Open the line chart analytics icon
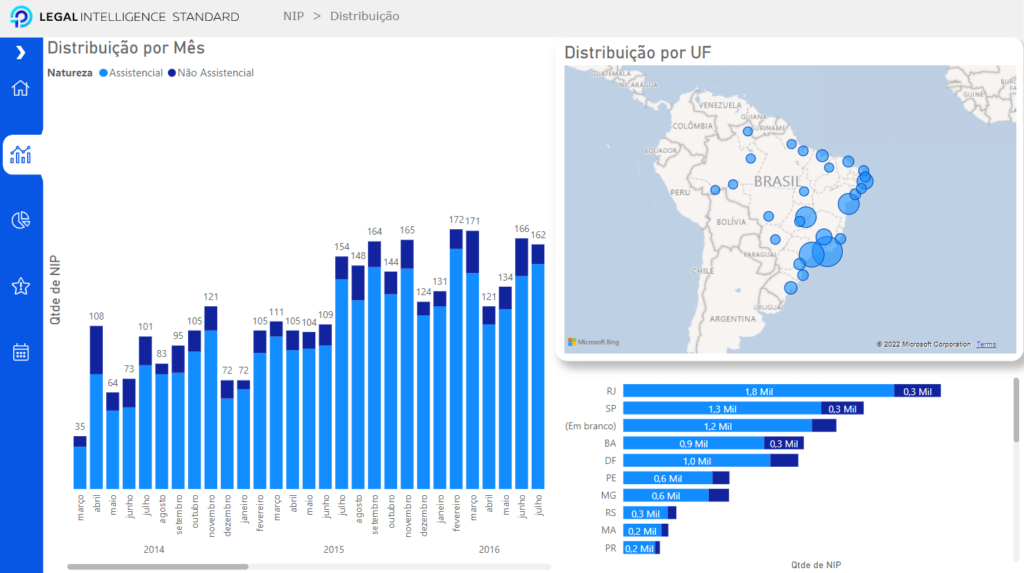This screenshot has width=1024, height=573. click(x=20, y=154)
